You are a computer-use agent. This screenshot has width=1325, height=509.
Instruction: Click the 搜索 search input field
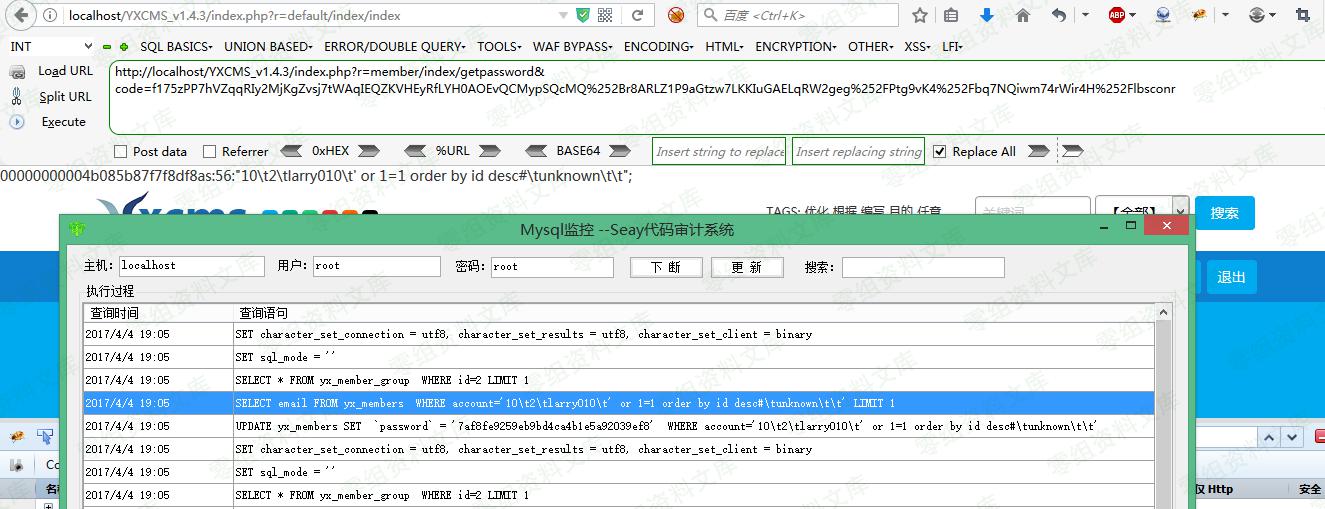coord(922,267)
